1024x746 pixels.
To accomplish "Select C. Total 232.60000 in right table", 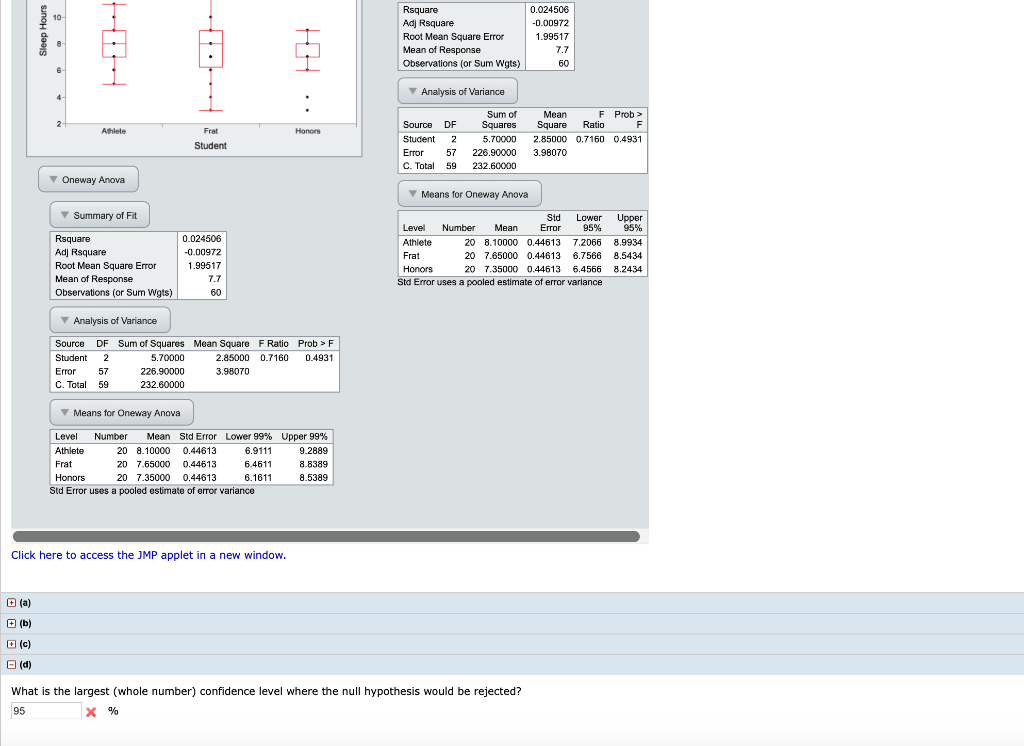I will pyautogui.click(x=494, y=166).
